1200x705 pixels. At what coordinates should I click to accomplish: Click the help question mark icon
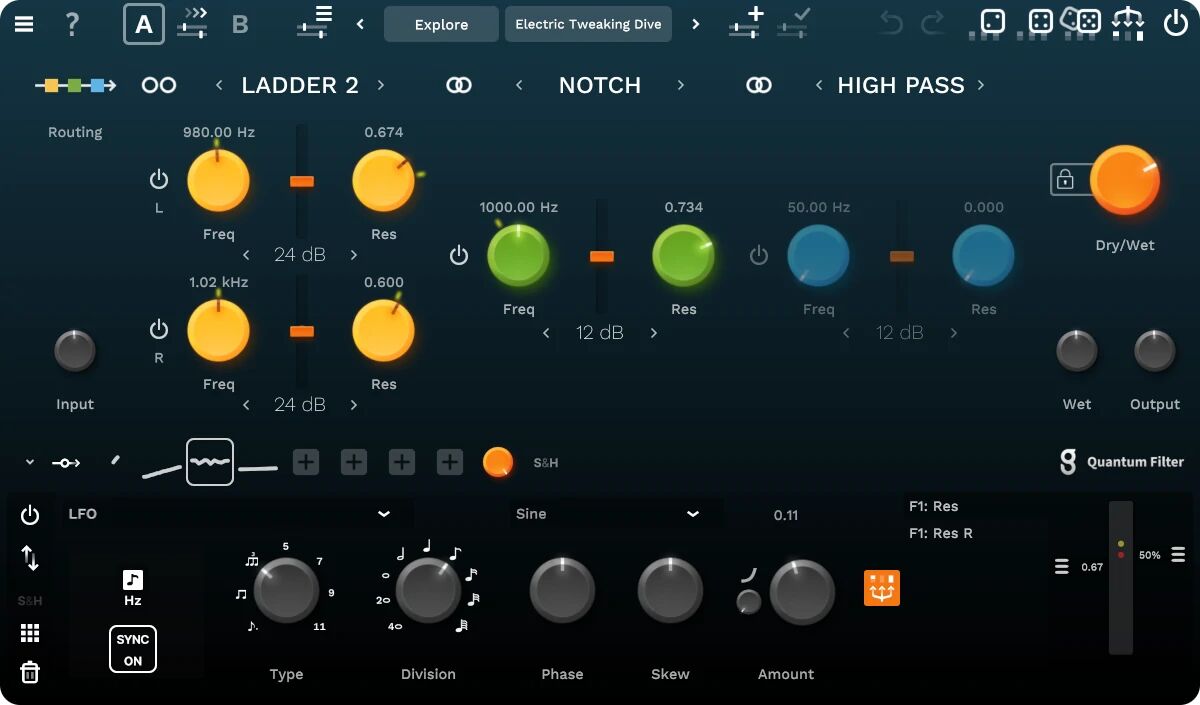(x=71, y=24)
